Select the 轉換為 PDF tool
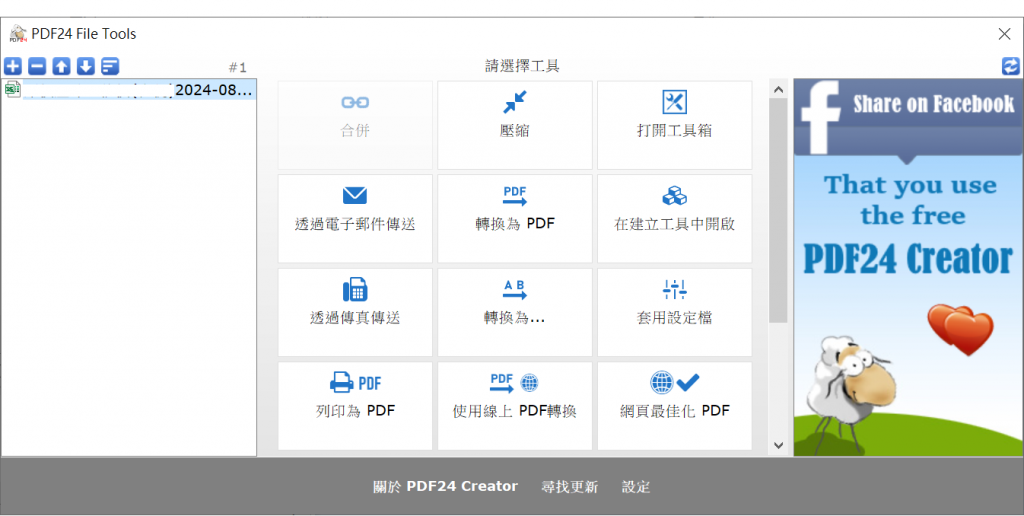 [x=515, y=218]
